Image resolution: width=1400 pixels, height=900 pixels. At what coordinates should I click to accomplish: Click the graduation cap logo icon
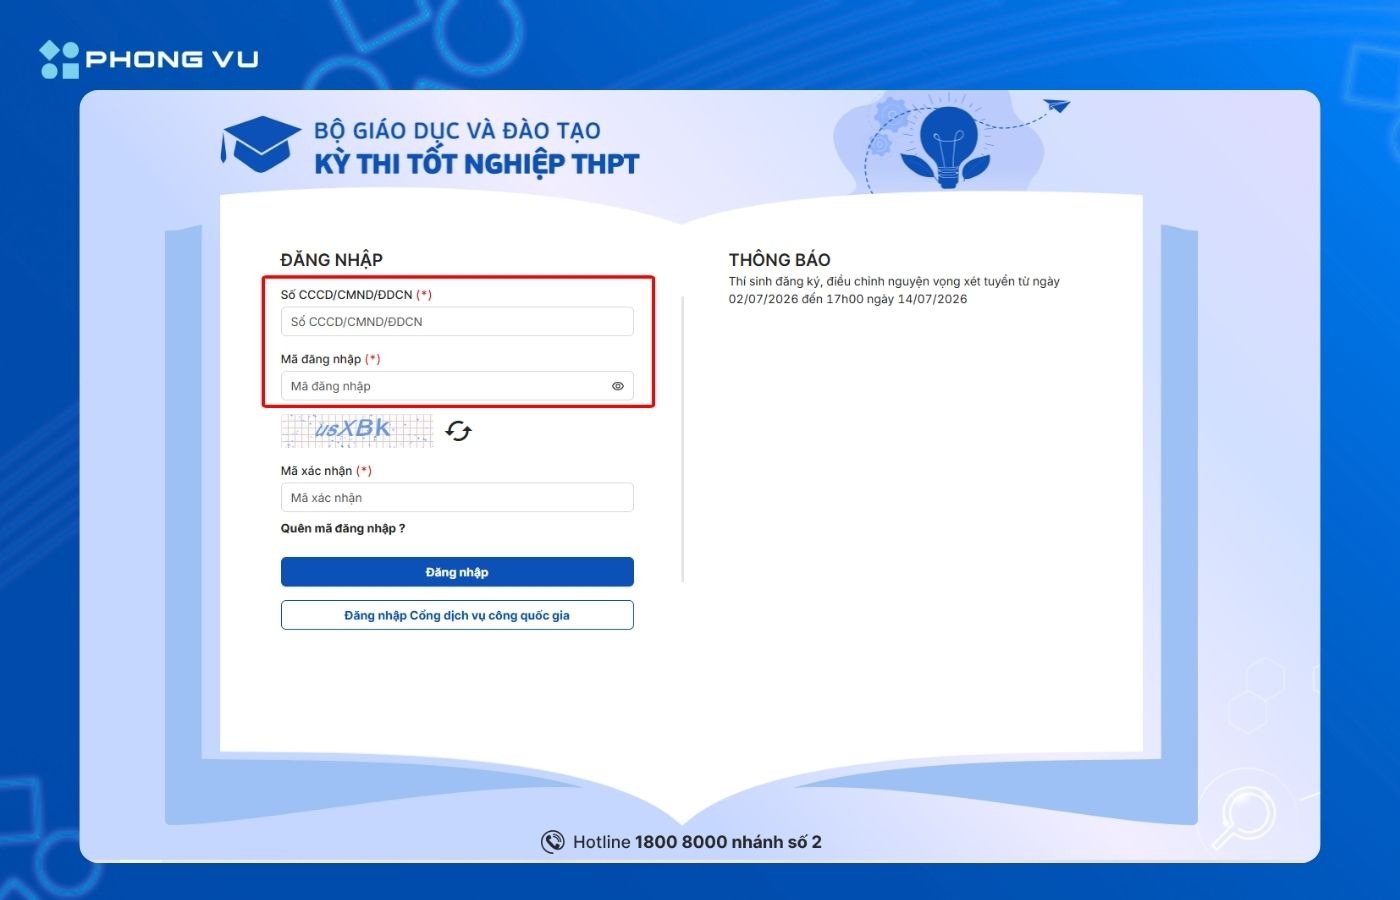[x=260, y=144]
